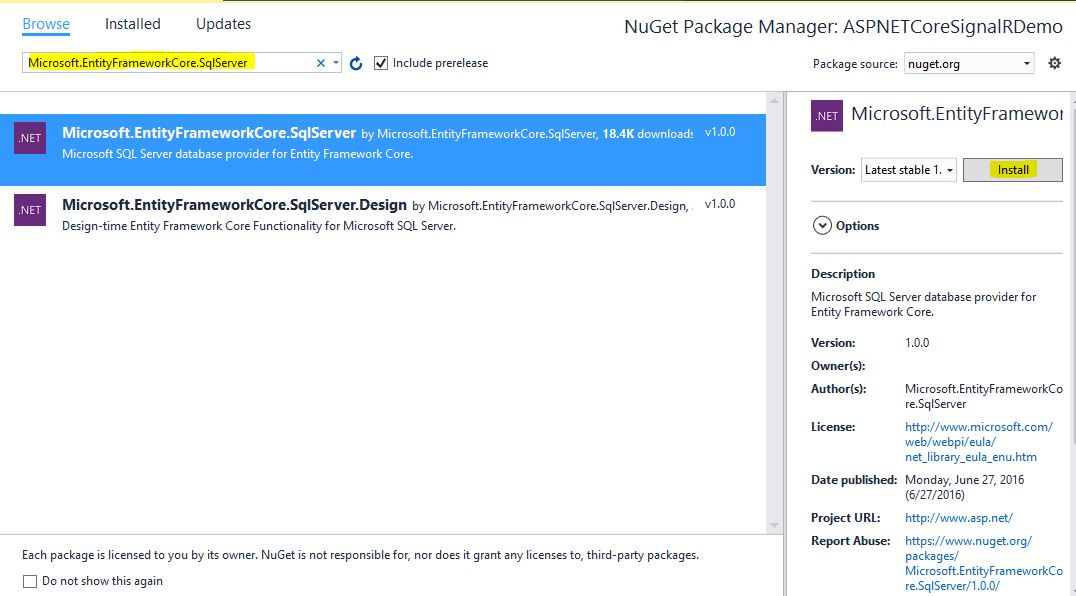Screen dimensions: 1076x596
Task: Click the v1.0.0 label of SqlServer.Design package
Action: [720, 204]
